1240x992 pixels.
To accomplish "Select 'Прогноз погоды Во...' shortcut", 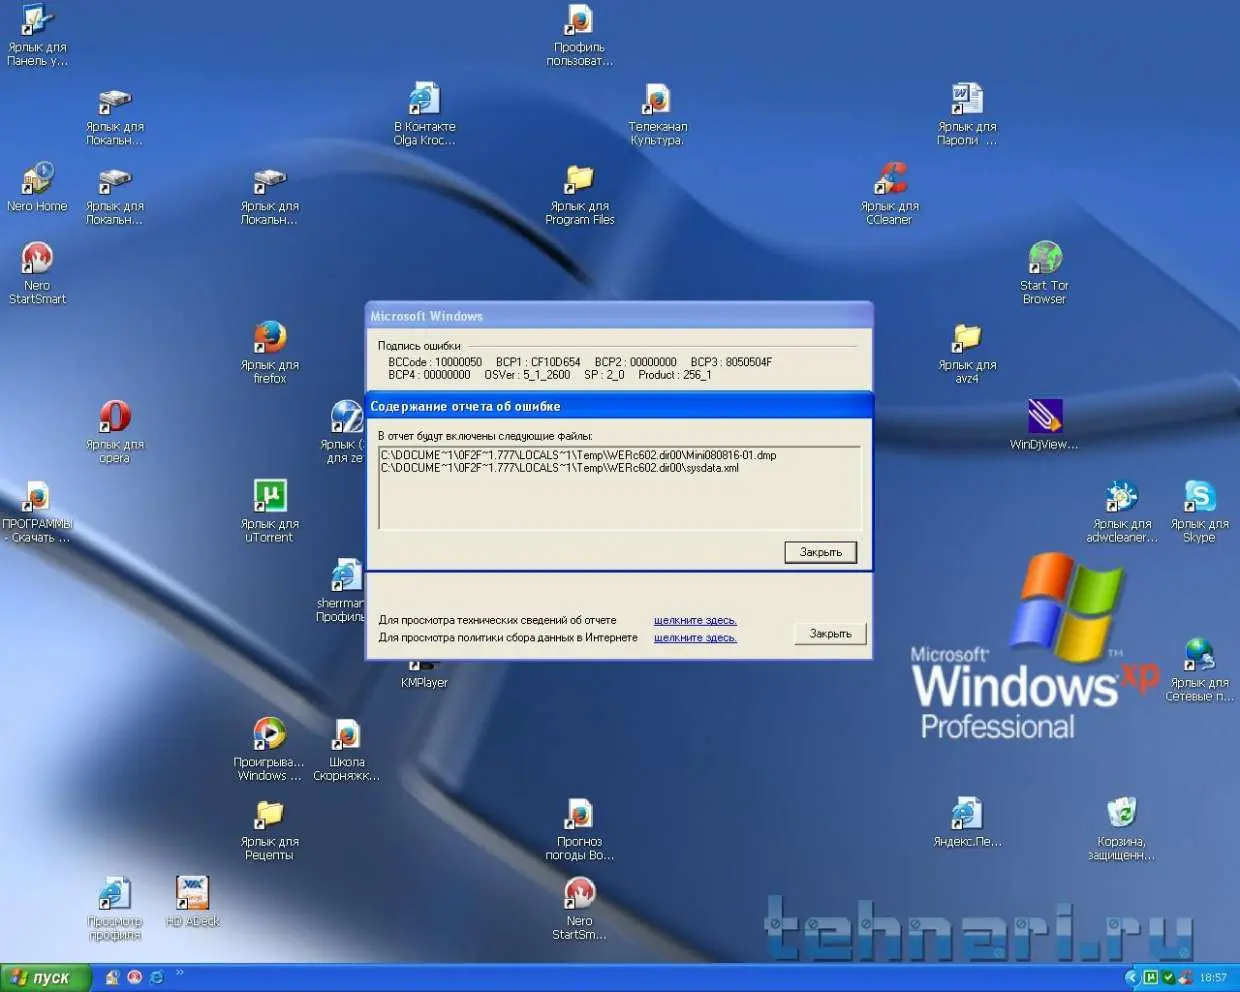I will (x=580, y=829).
